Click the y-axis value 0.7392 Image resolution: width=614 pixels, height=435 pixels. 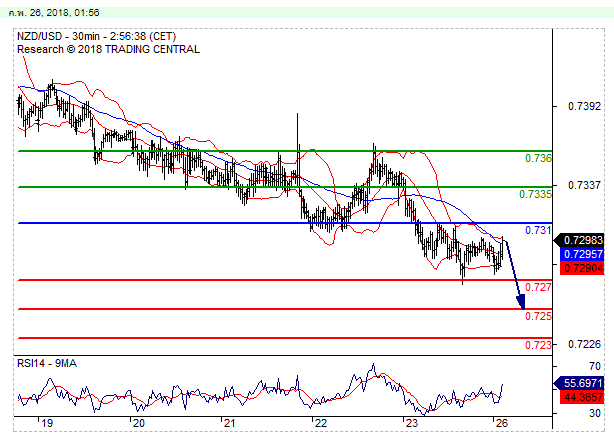pyautogui.click(x=584, y=106)
